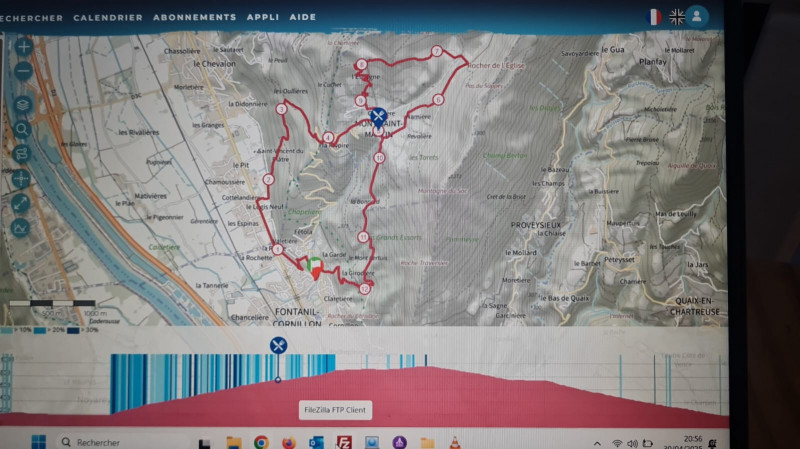Click the recenter map crosshair icon
800x449 pixels.
click(23, 179)
